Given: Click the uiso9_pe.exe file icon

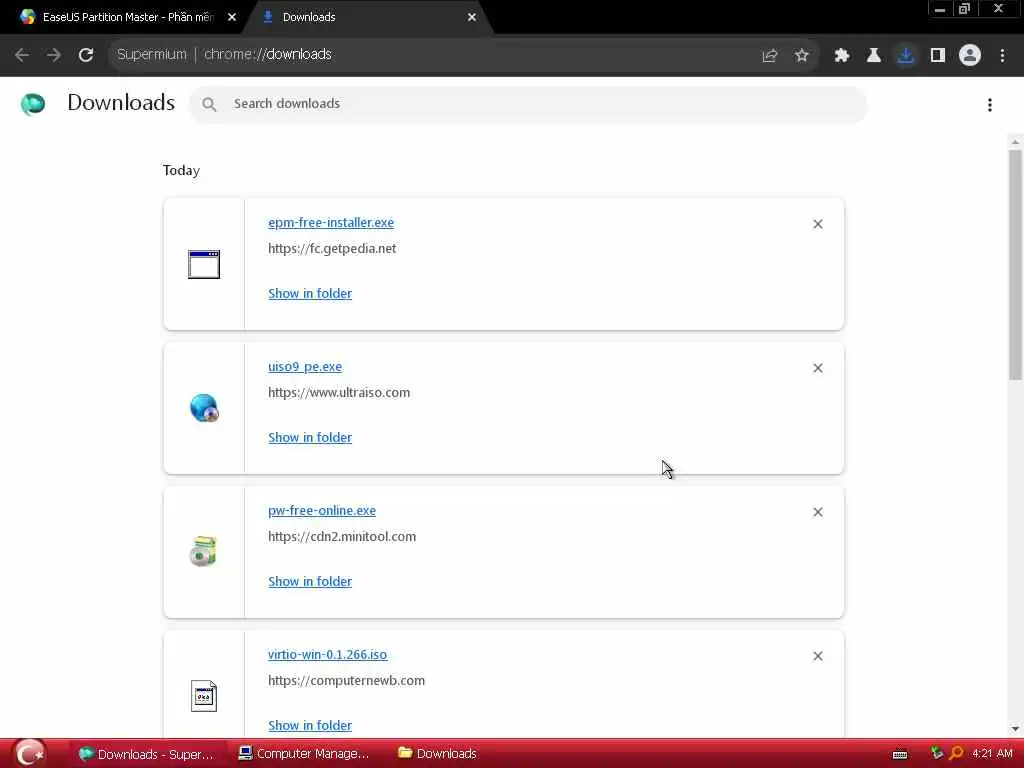Looking at the screenshot, I should click(x=204, y=408).
